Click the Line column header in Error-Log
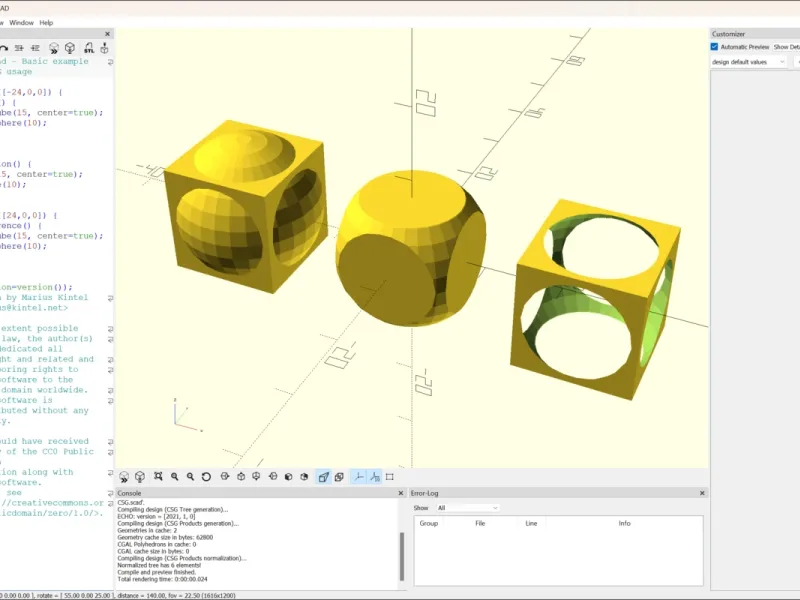 click(x=531, y=523)
